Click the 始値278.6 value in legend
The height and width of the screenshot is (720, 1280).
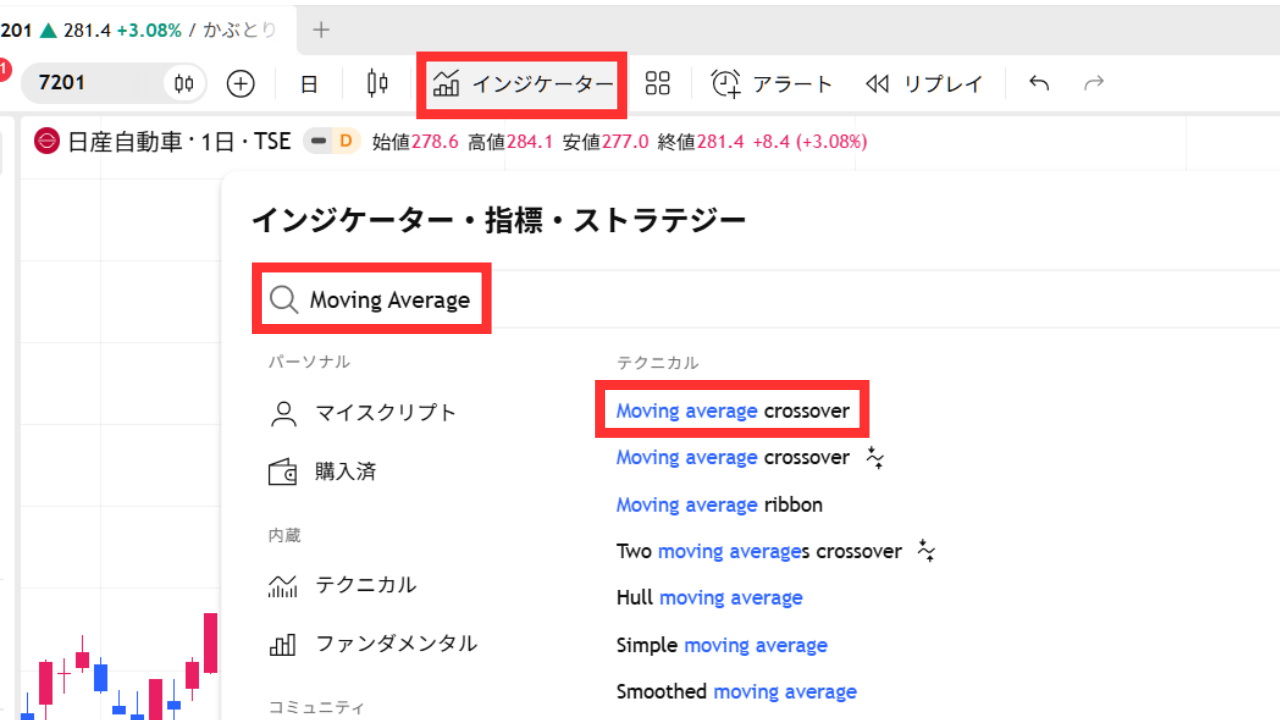[x=415, y=142]
